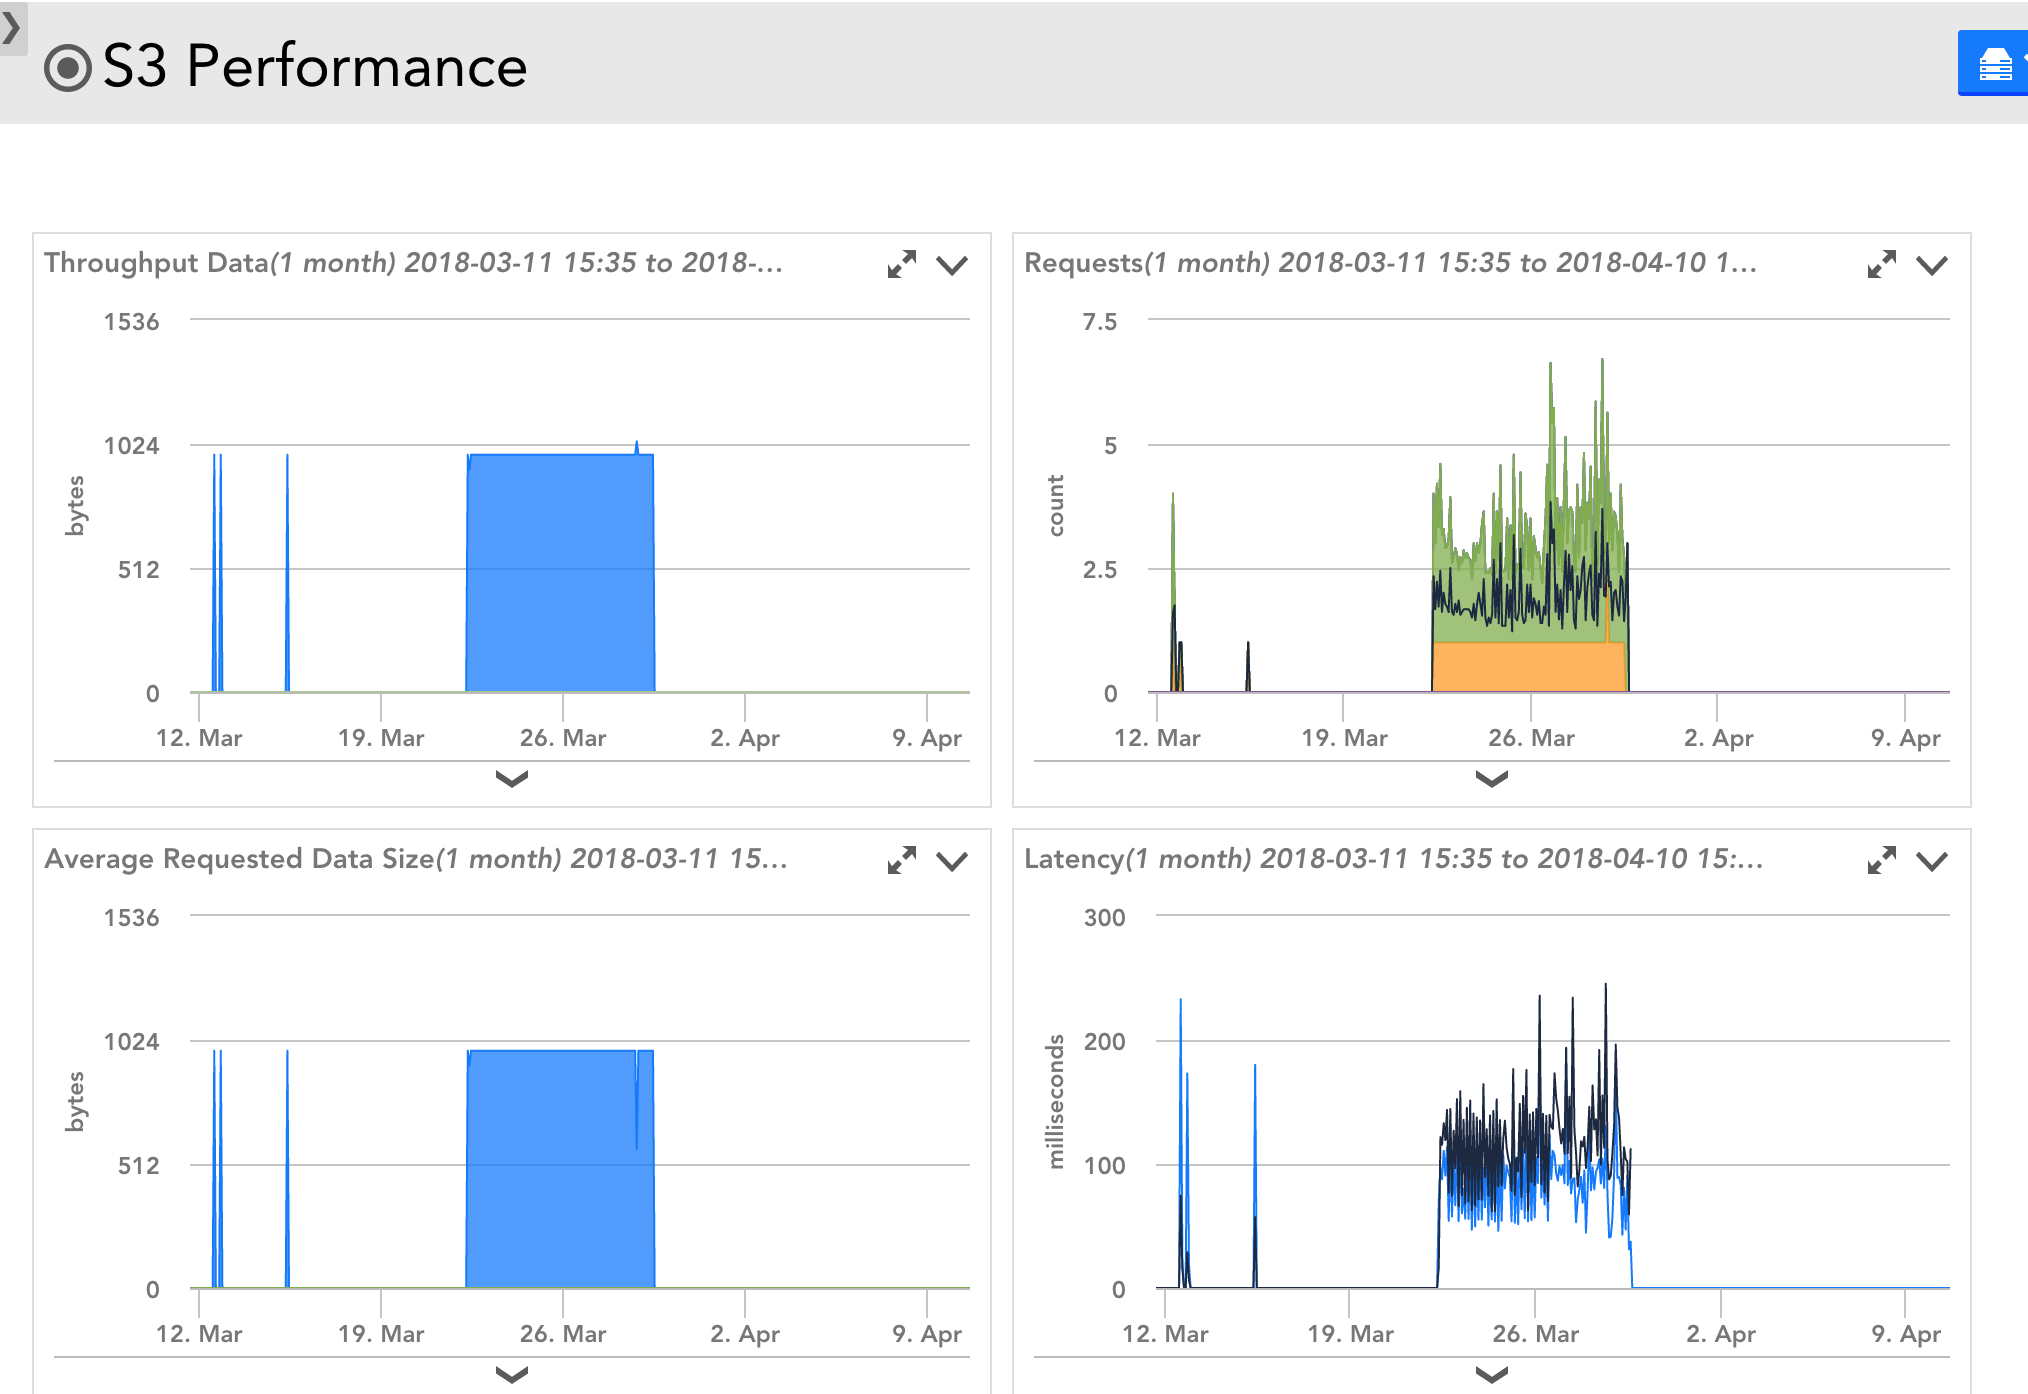The width and height of the screenshot is (2028, 1394).
Task: Click blue filled area in Throughput Data graph
Action: coord(560,573)
